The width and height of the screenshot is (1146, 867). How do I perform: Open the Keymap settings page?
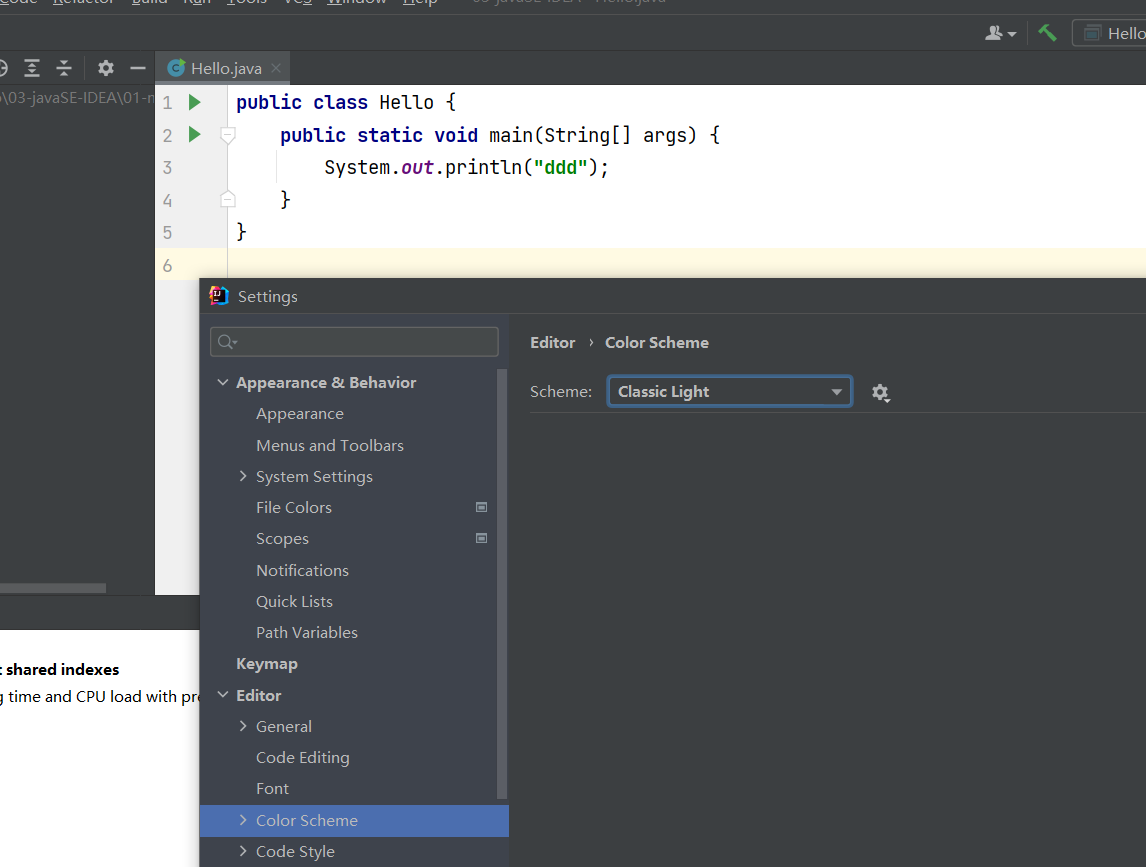tap(267, 664)
